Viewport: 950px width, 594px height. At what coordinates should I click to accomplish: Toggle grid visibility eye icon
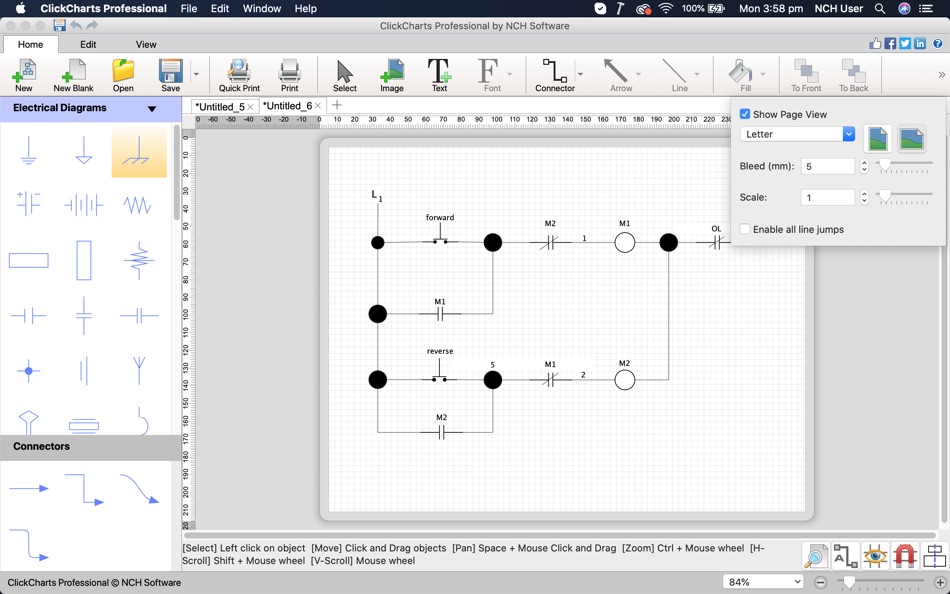[x=875, y=556]
